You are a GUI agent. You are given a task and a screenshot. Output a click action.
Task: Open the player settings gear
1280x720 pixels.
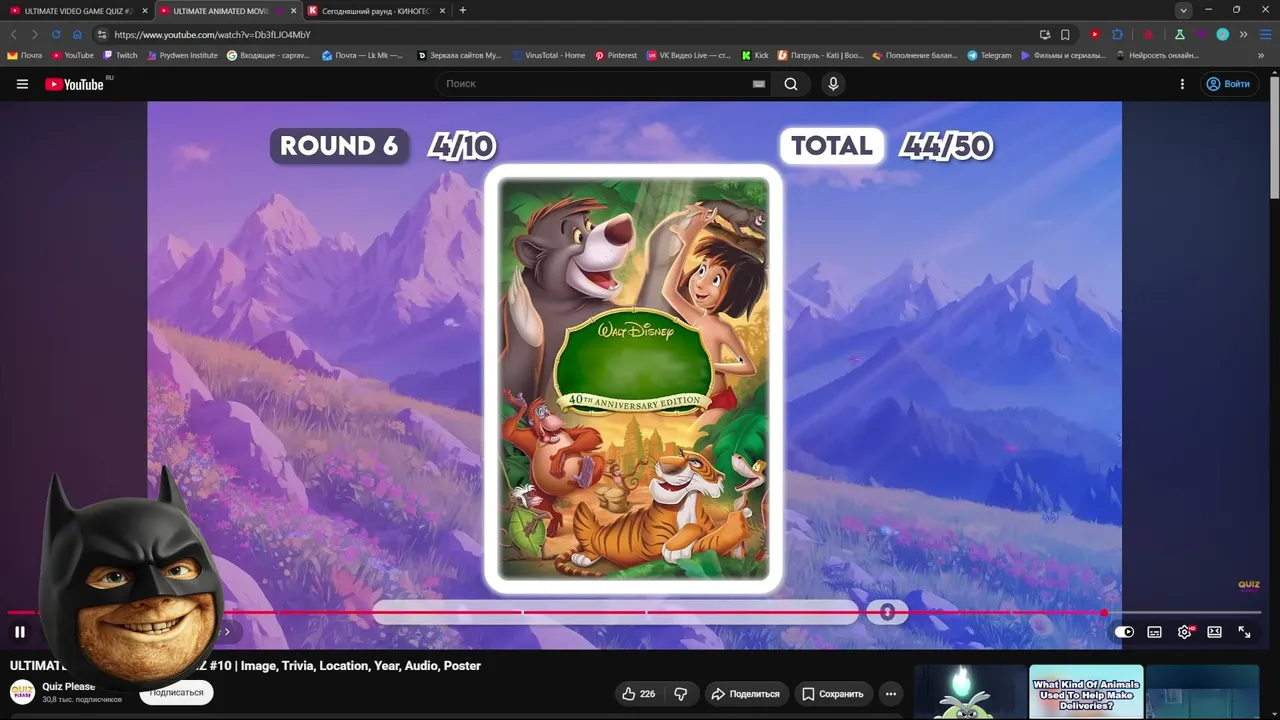1185,632
